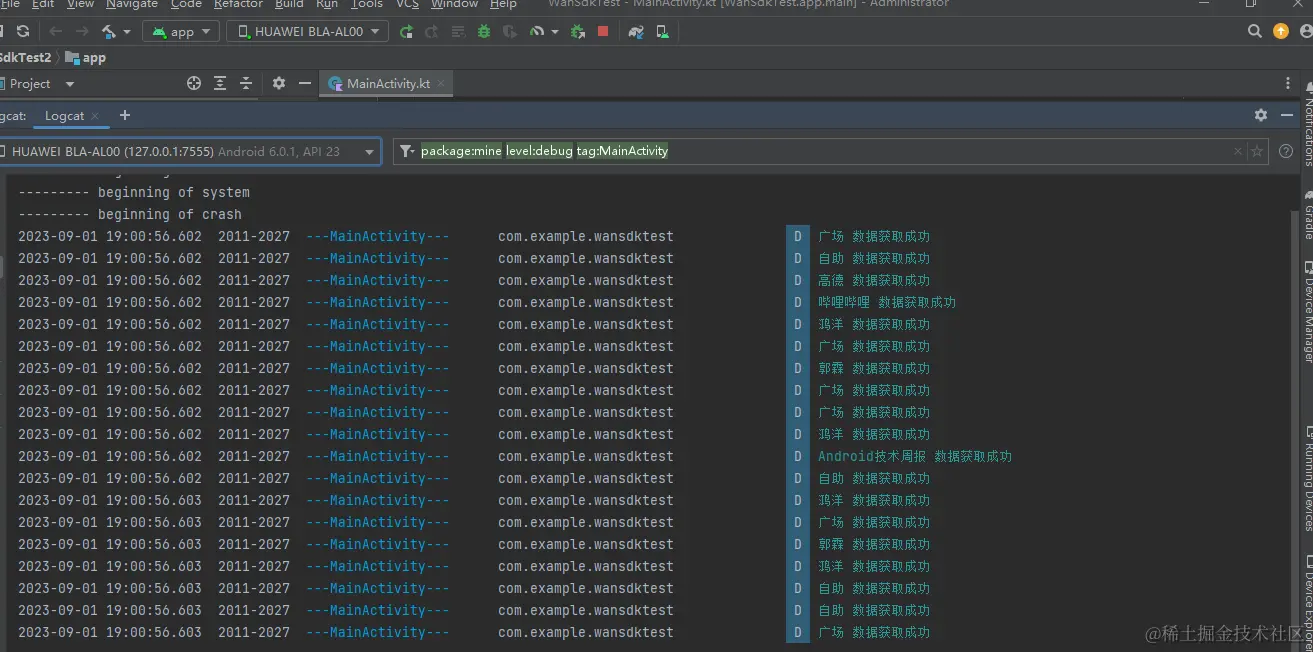This screenshot has height=652, width=1313.
Task: Click the Search Everywhere magnifier icon
Action: (1255, 32)
